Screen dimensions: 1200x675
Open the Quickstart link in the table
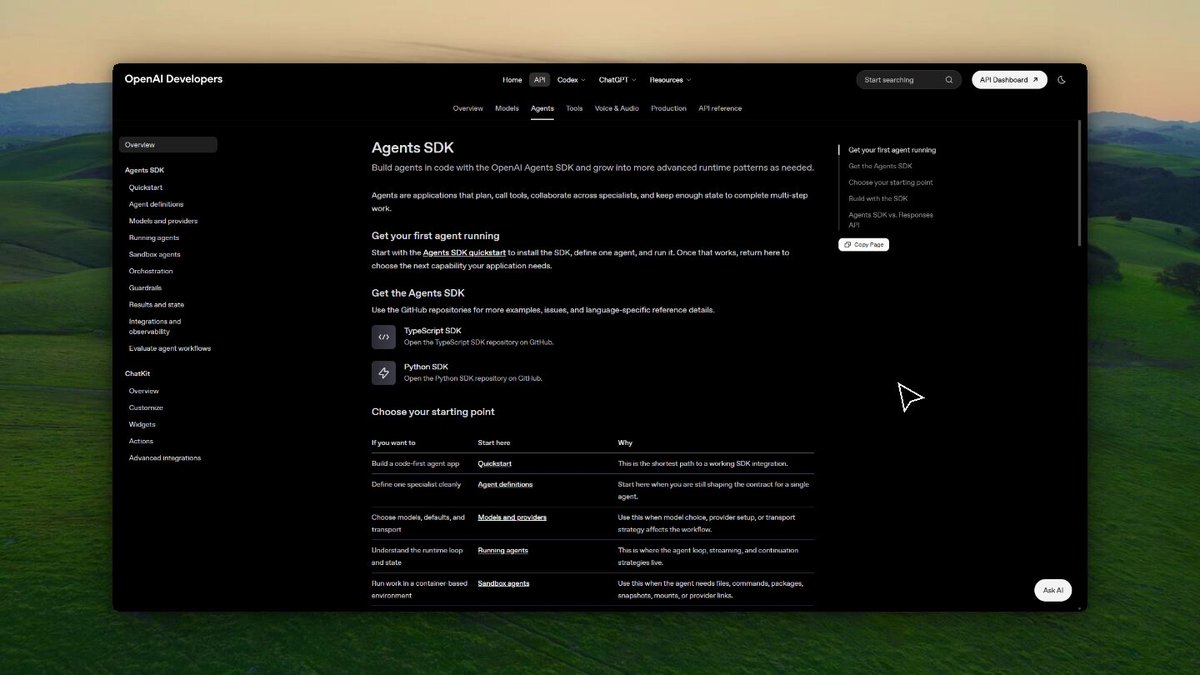coord(495,464)
